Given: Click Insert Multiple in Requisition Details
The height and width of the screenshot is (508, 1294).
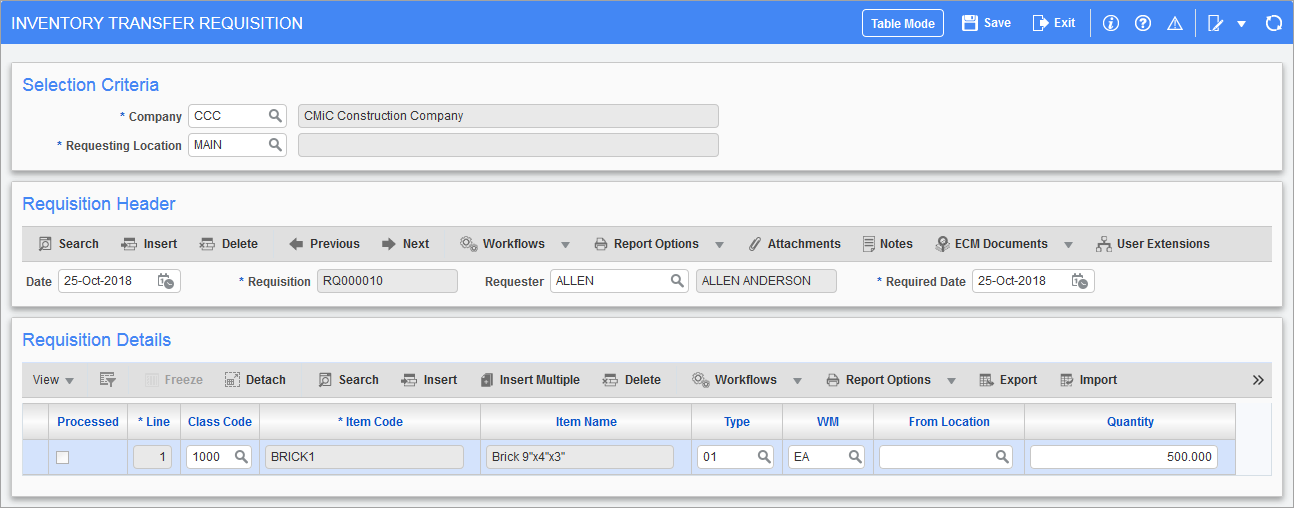Looking at the screenshot, I should tap(530, 380).
